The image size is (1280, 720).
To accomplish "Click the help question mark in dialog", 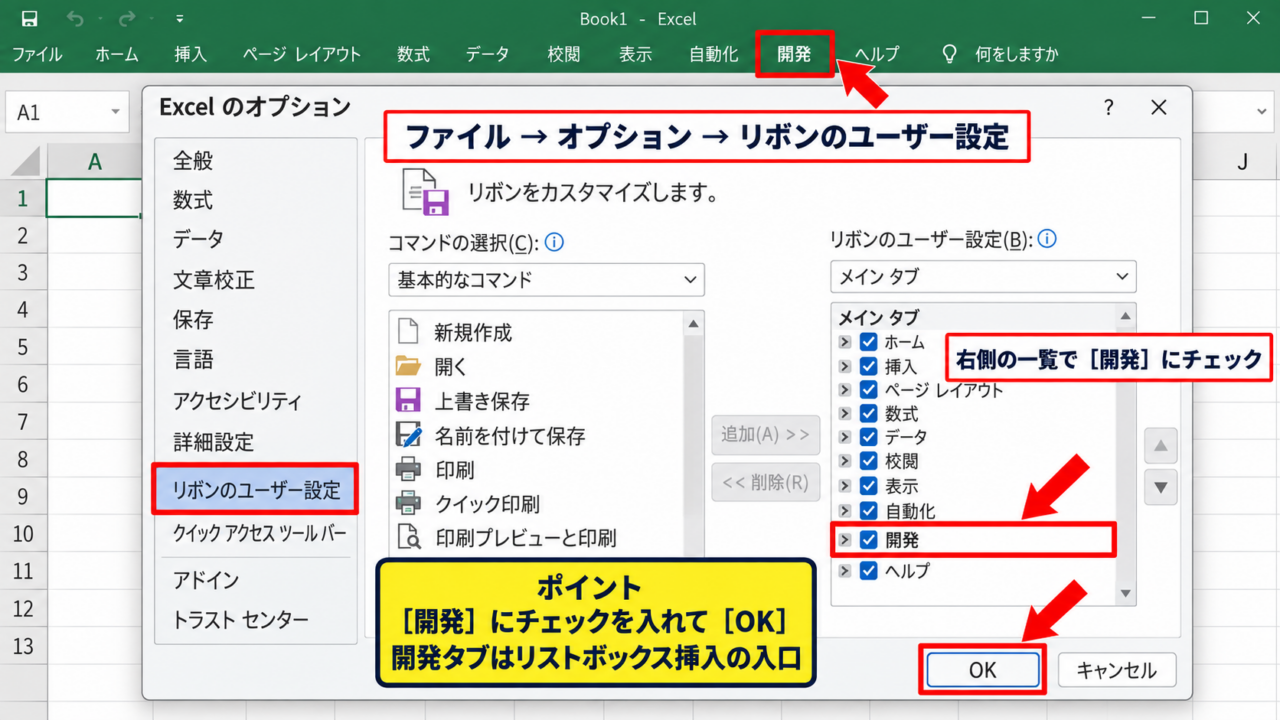I will pos(1110,109).
